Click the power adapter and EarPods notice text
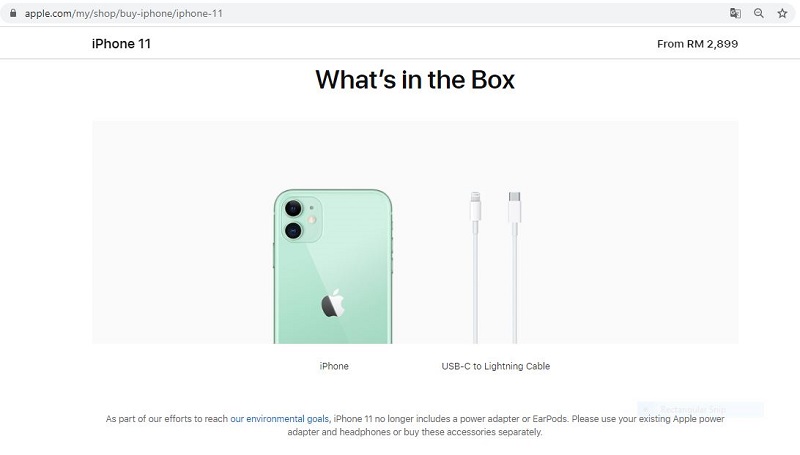This screenshot has height=455, width=800. click(x=415, y=425)
